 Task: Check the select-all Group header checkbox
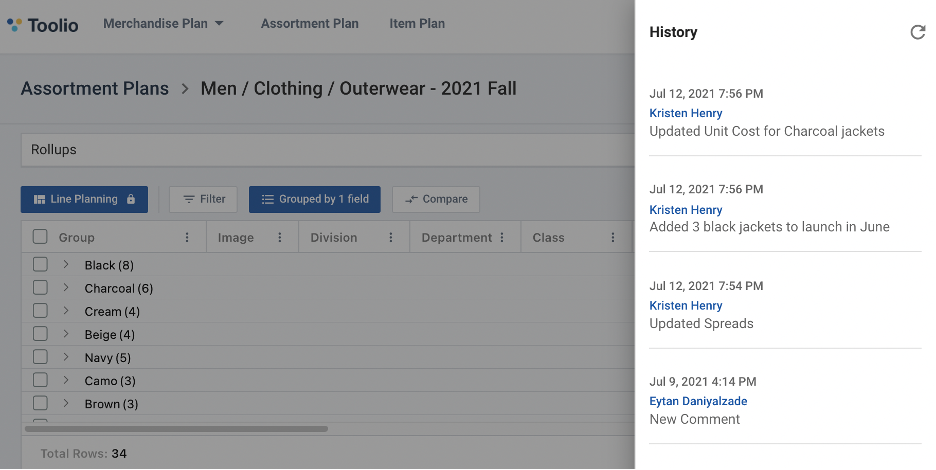point(40,237)
